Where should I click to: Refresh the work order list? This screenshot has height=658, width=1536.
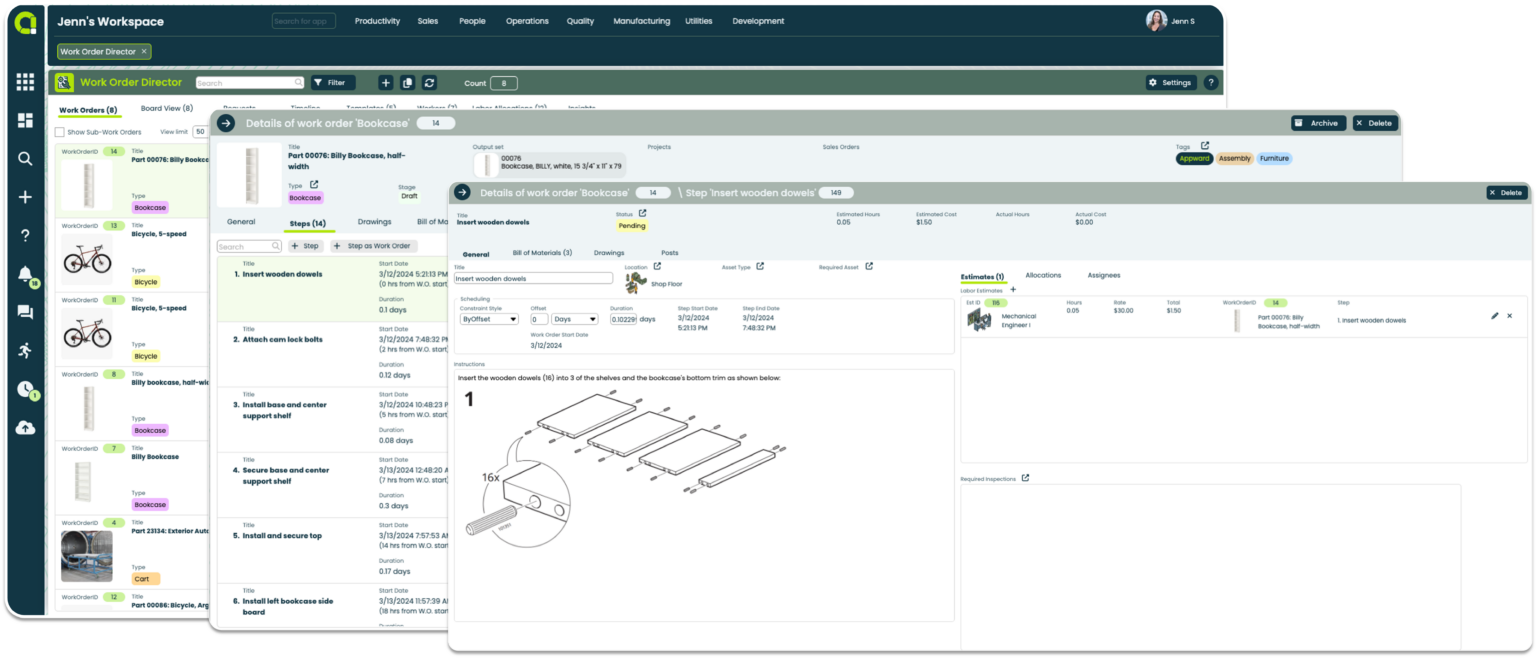coord(428,83)
